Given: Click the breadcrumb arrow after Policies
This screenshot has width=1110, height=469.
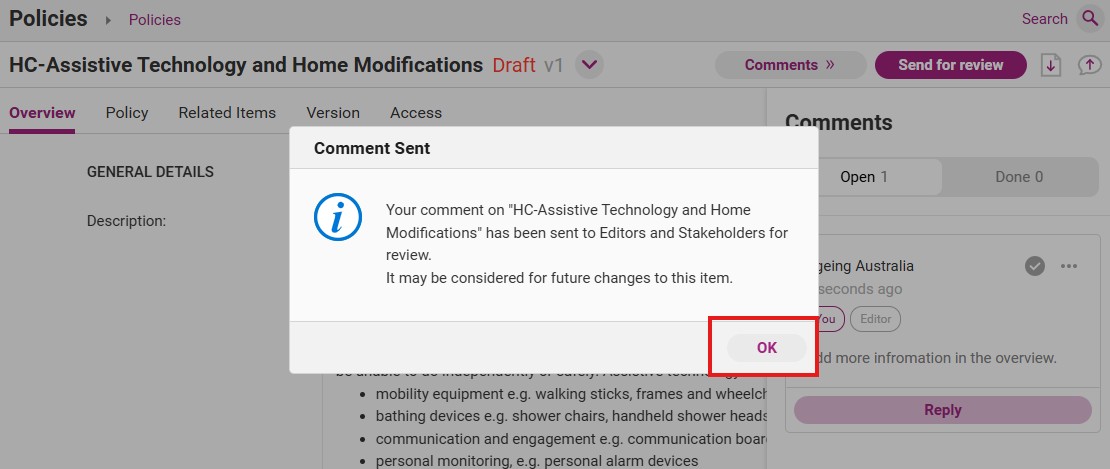Looking at the screenshot, I should (108, 20).
